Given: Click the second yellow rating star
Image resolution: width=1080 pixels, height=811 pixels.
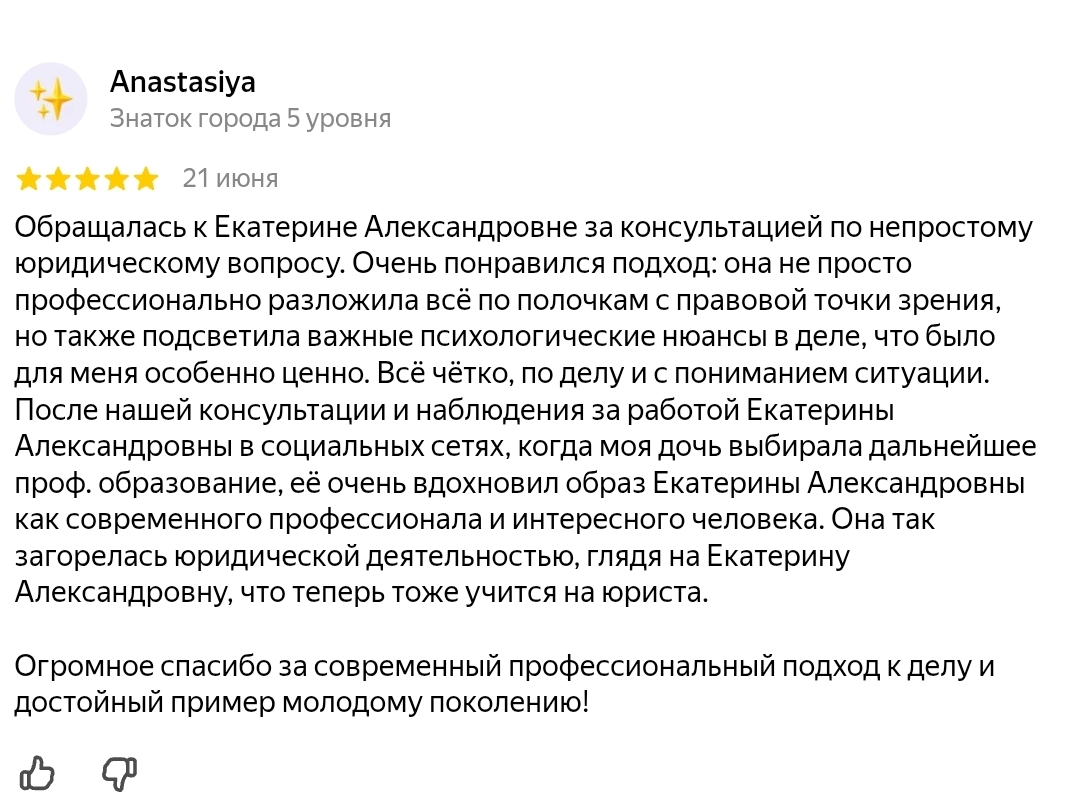Looking at the screenshot, I should pyautogui.click(x=58, y=179).
